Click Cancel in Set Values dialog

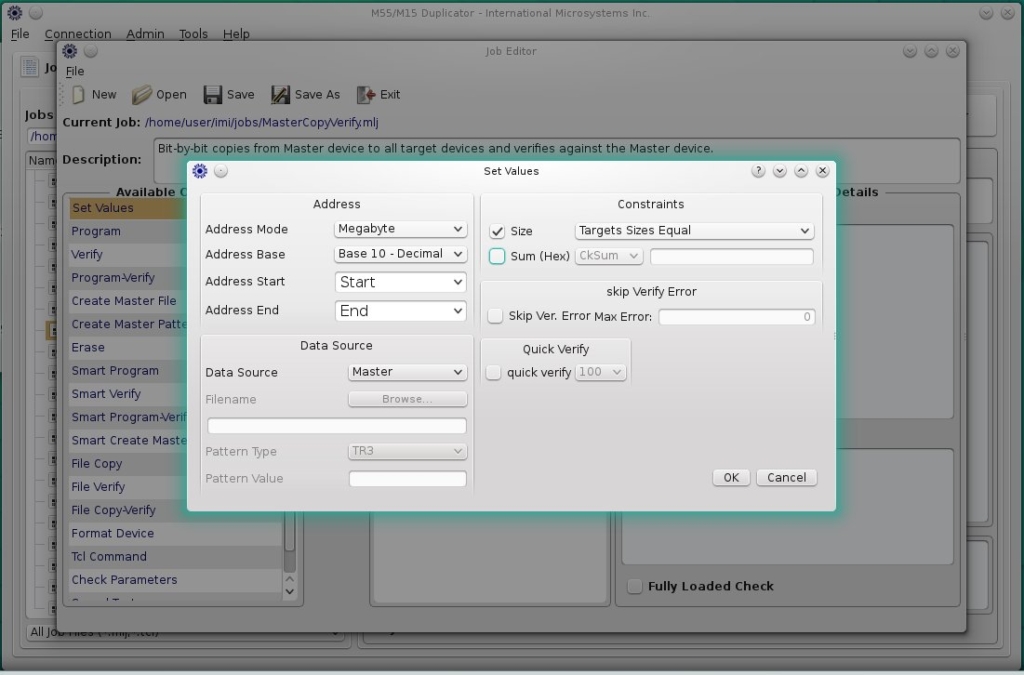[x=786, y=477]
